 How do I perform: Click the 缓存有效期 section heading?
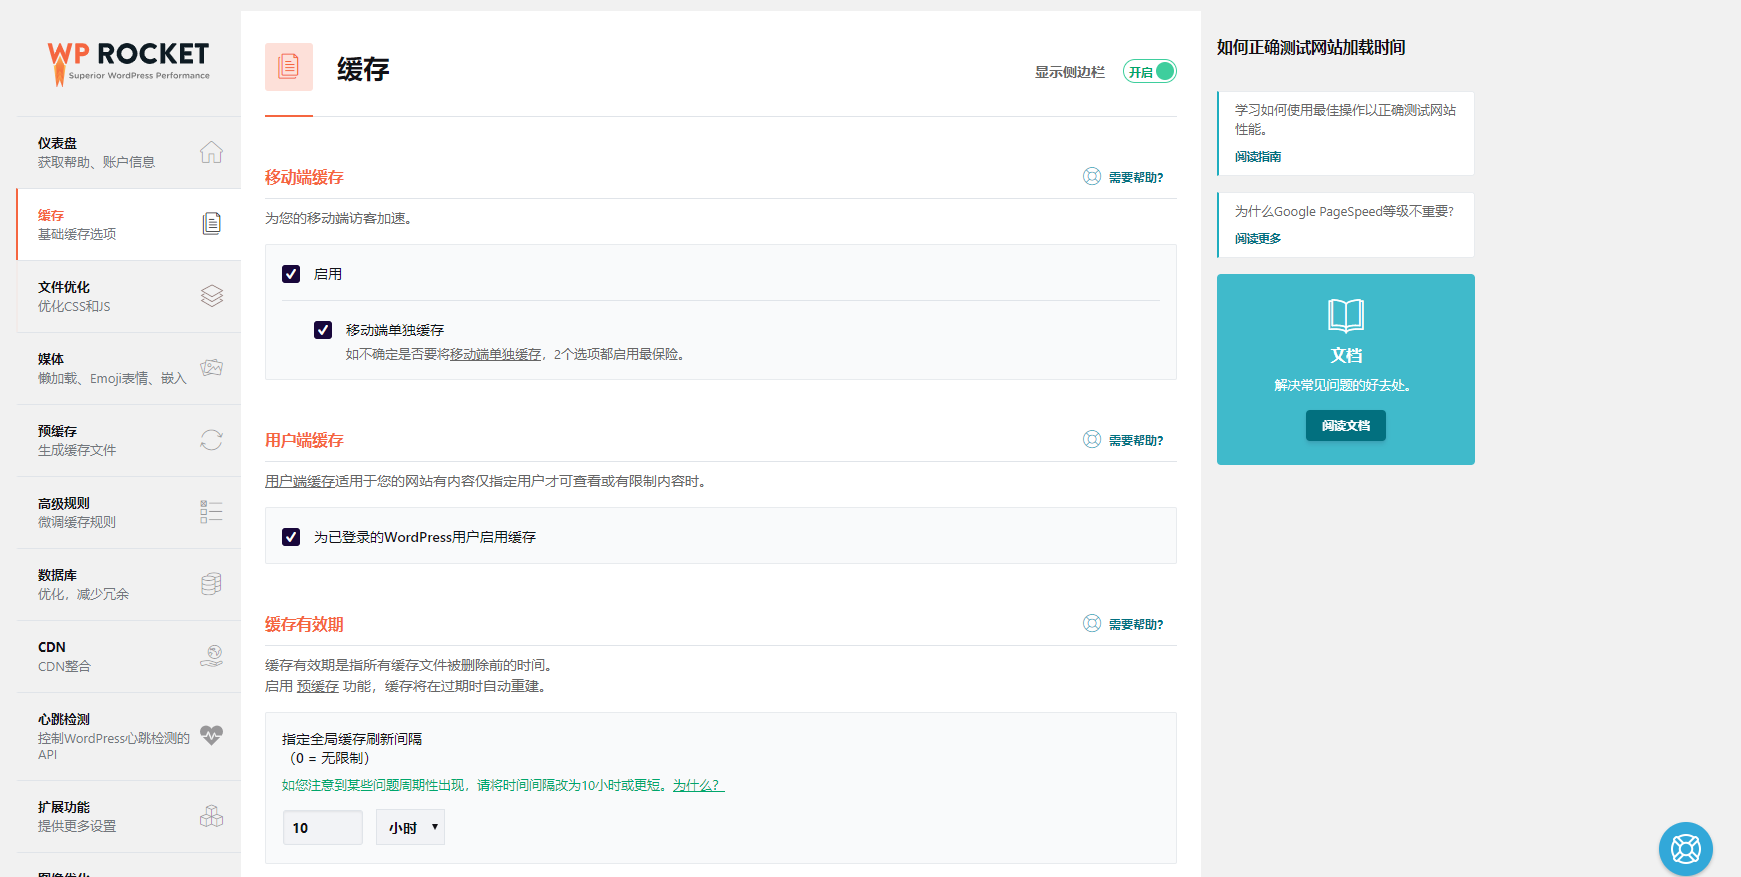(304, 624)
